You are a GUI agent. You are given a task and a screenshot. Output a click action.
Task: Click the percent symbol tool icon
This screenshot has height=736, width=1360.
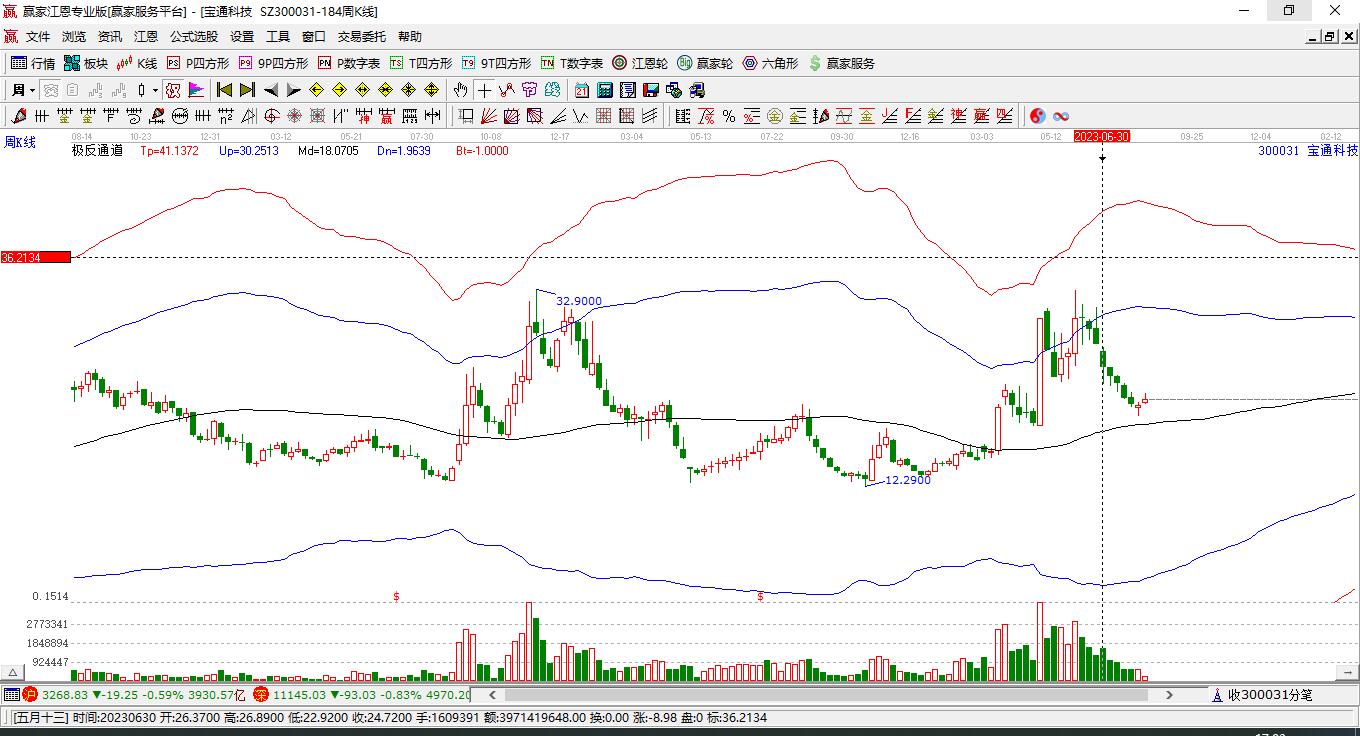[729, 116]
